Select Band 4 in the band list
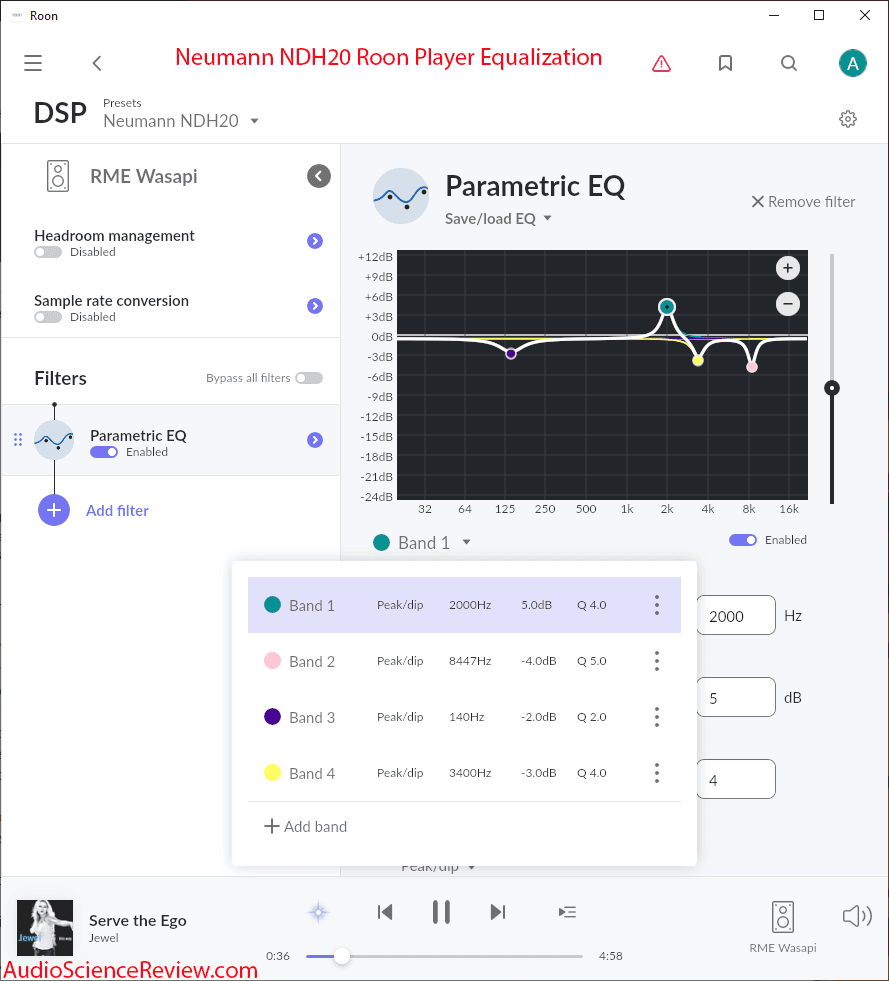 click(x=464, y=773)
